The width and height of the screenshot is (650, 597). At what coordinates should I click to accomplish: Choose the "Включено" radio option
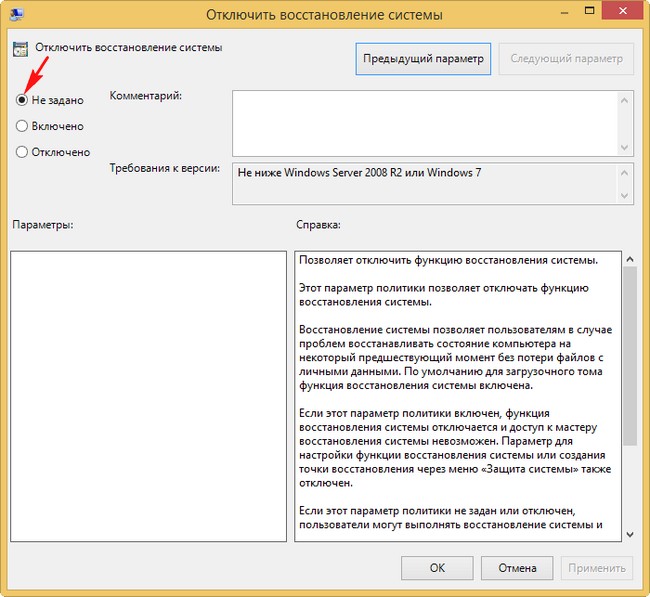[22, 126]
